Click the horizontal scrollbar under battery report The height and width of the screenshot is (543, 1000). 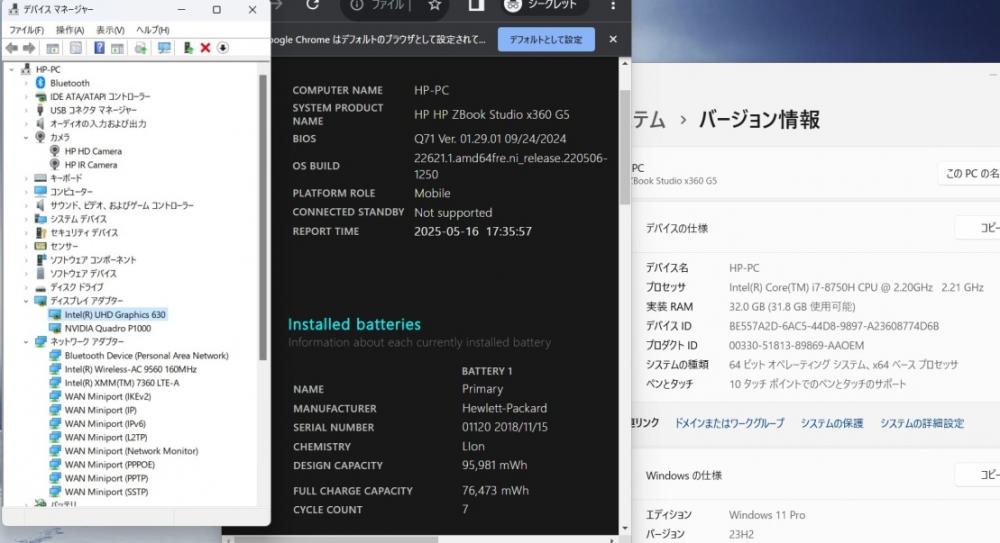(x=336, y=540)
